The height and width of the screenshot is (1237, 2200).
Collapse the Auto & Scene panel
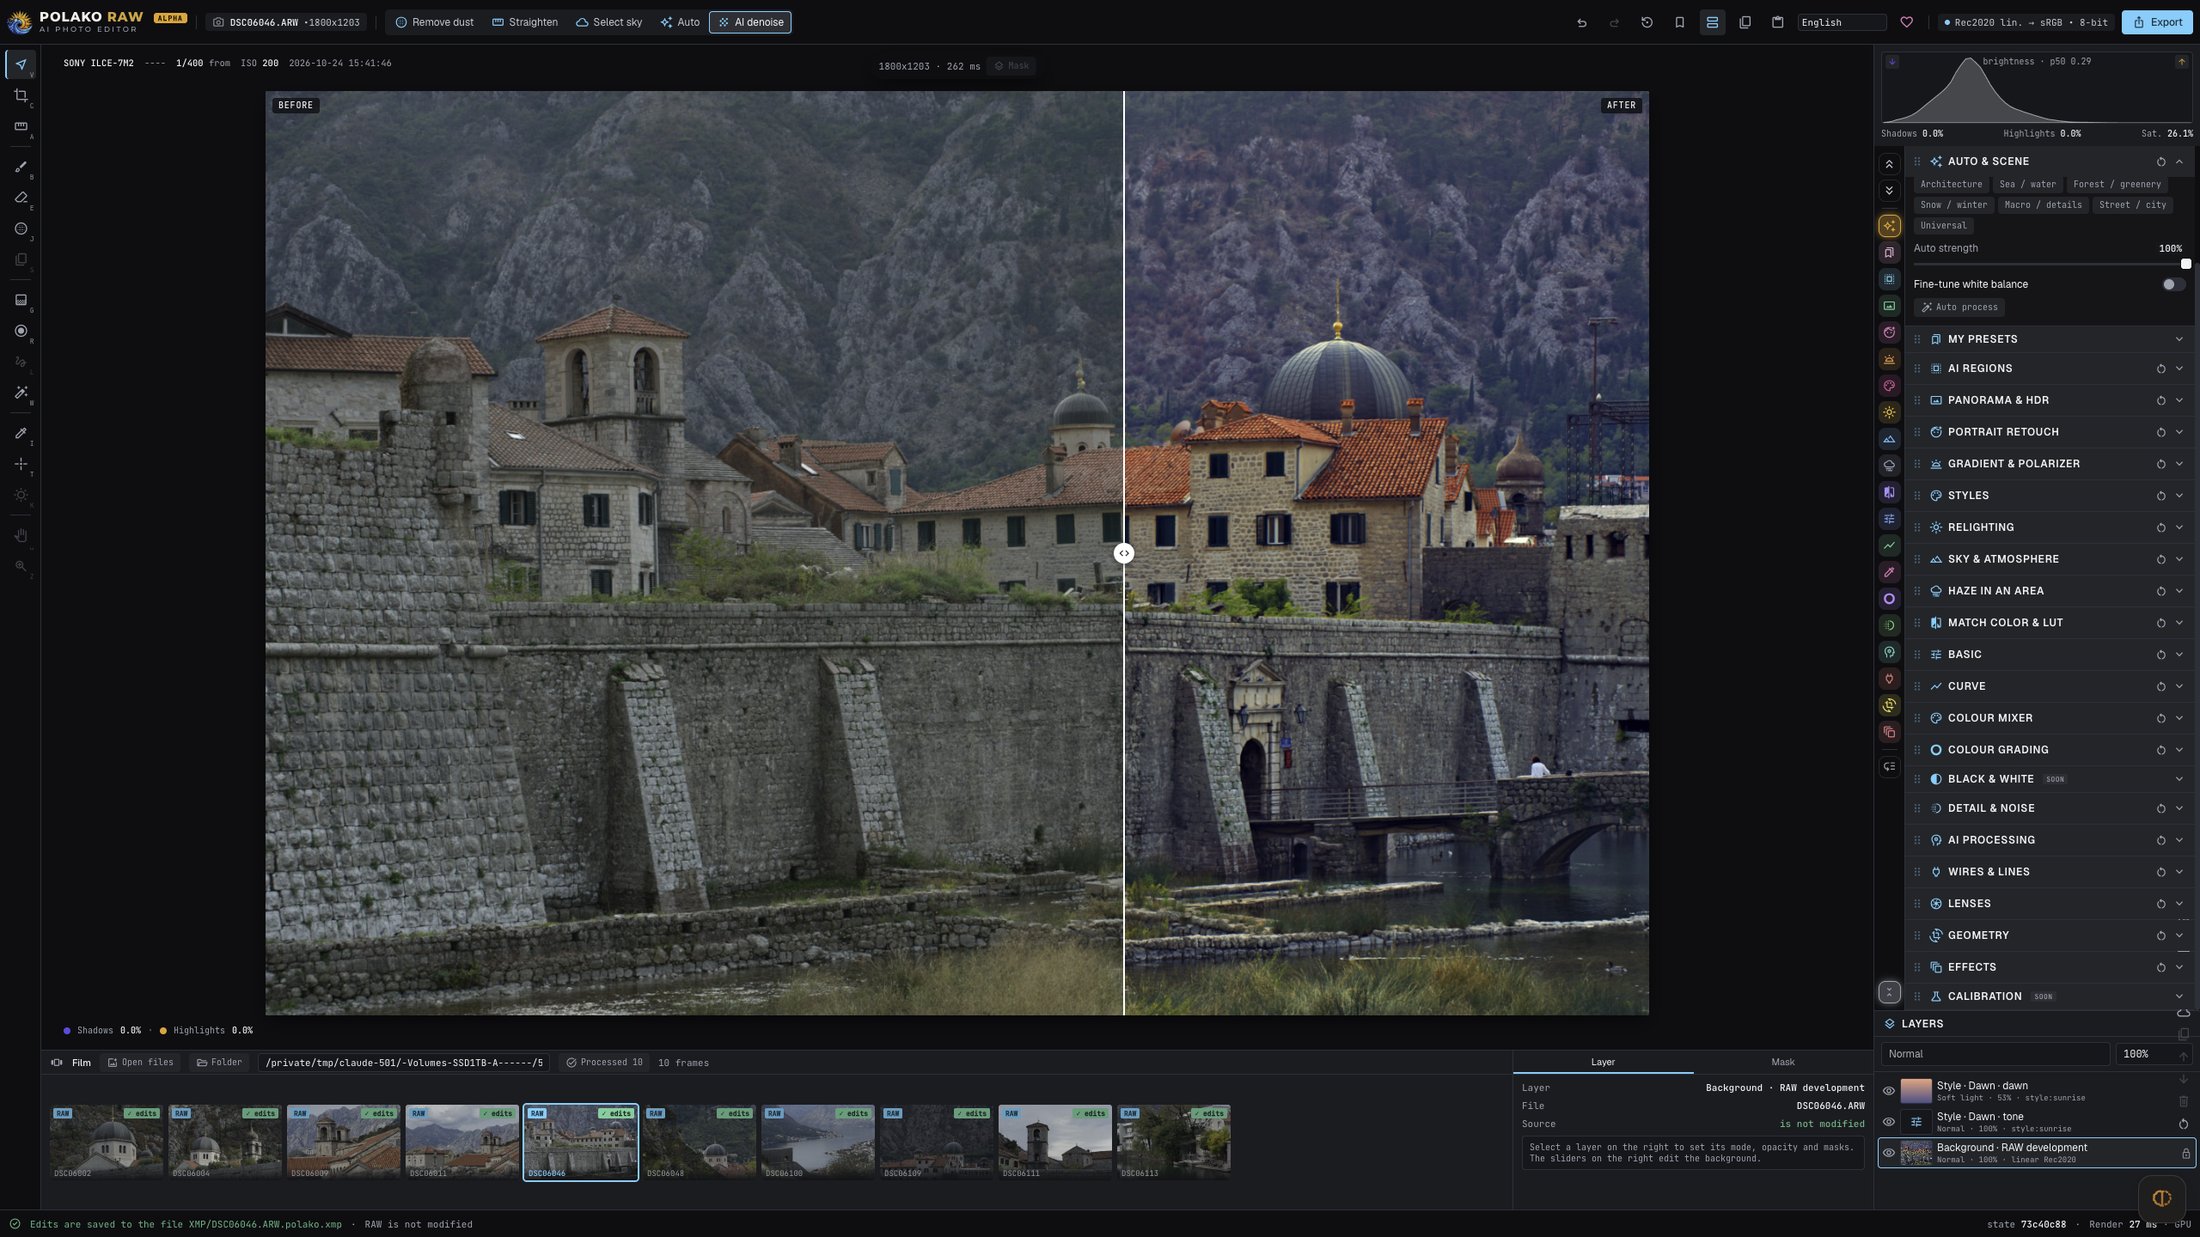pyautogui.click(x=2180, y=161)
